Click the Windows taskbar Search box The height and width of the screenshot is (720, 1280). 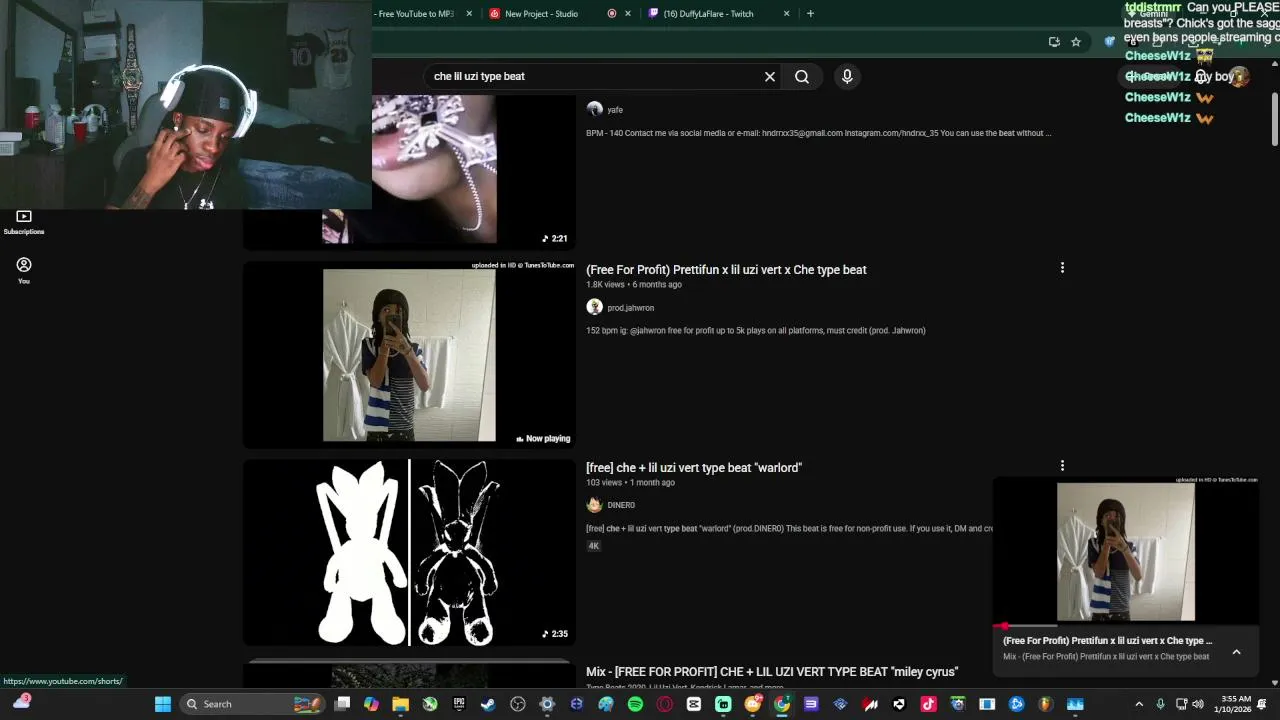click(254, 704)
